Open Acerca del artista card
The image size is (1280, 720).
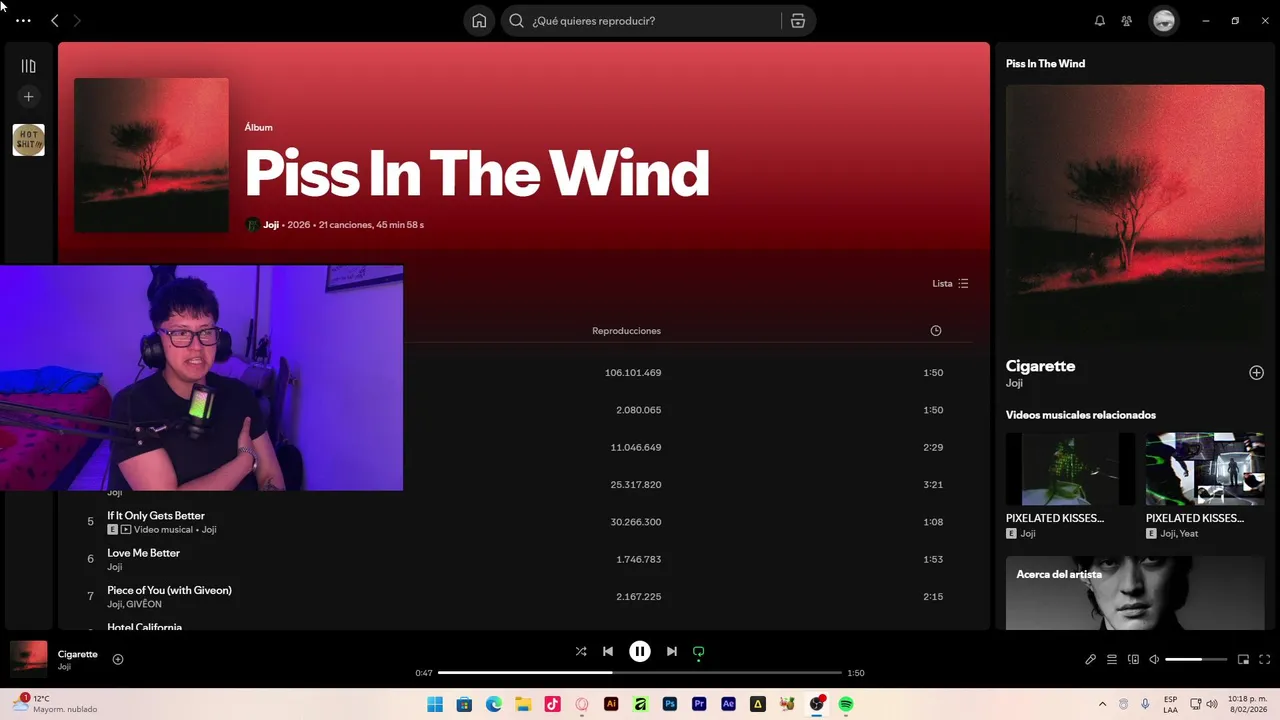pos(1135,593)
